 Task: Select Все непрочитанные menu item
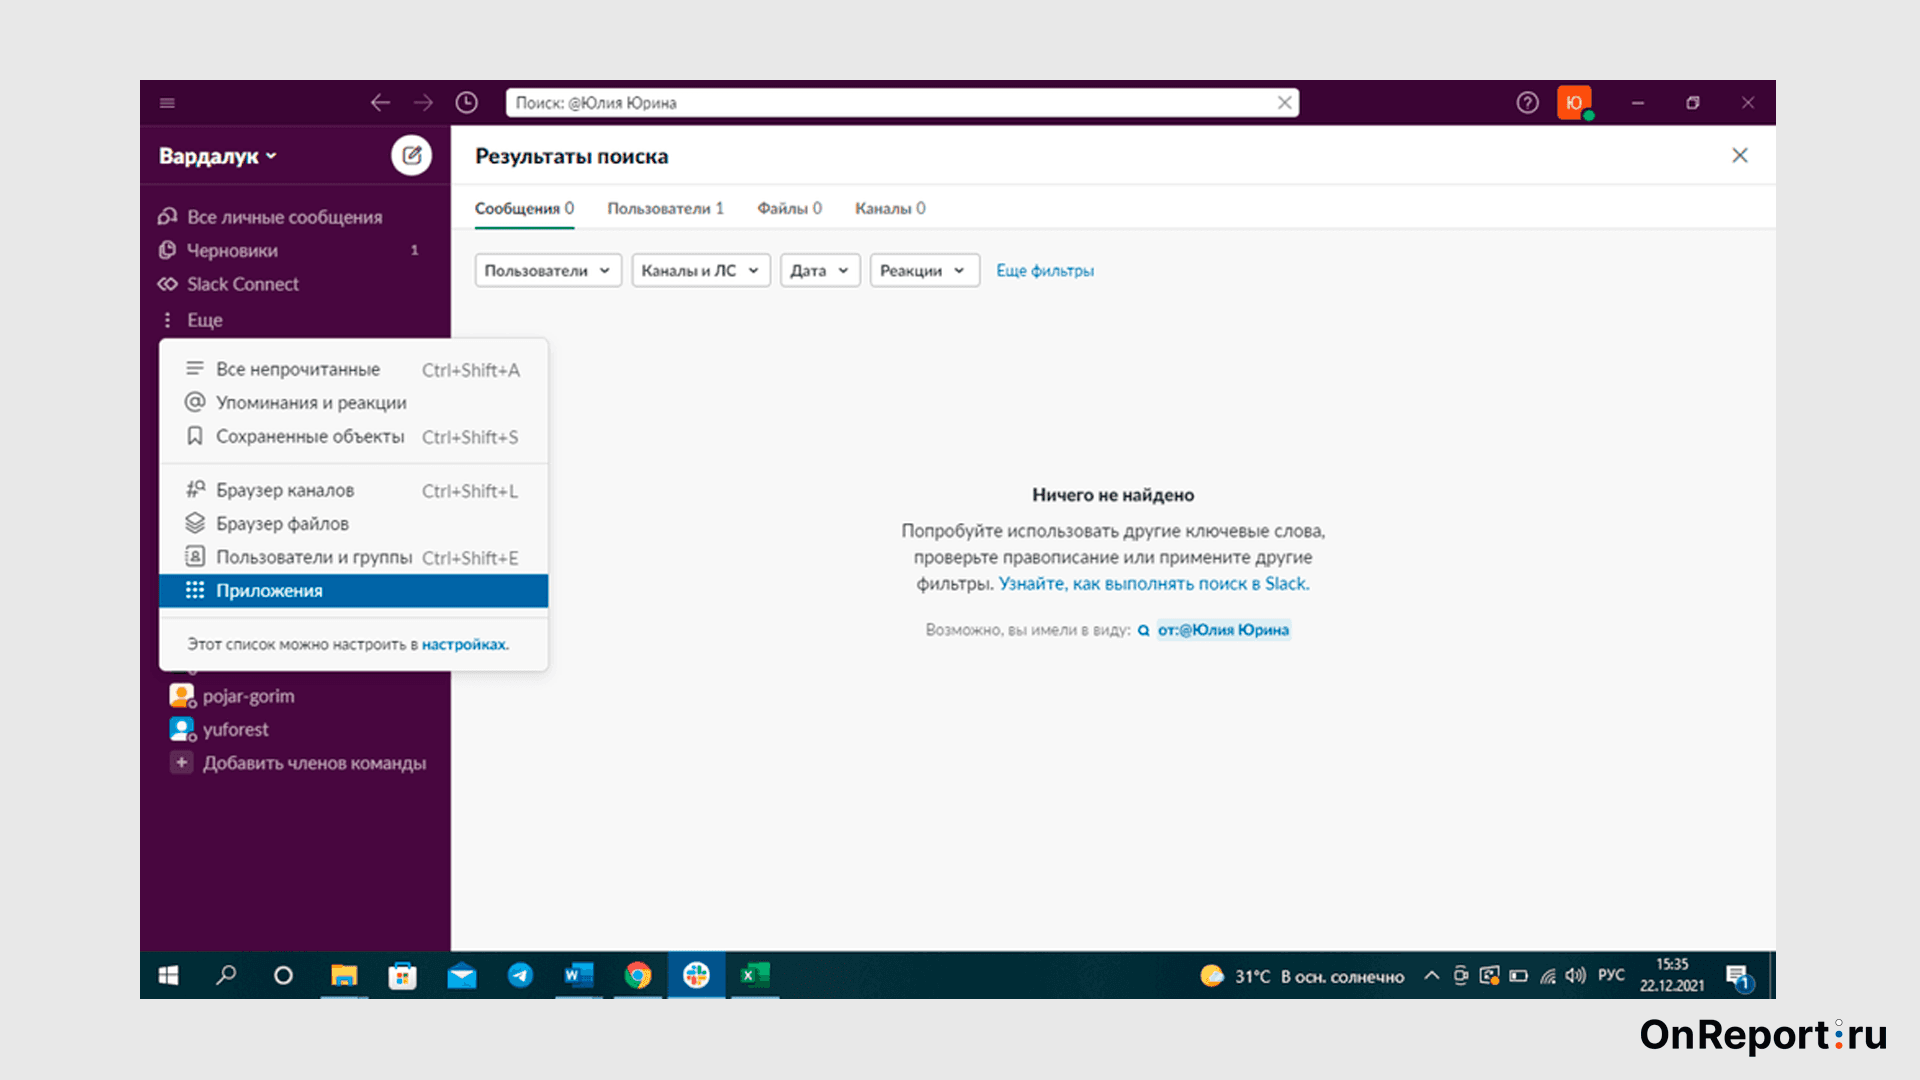pyautogui.click(x=353, y=370)
